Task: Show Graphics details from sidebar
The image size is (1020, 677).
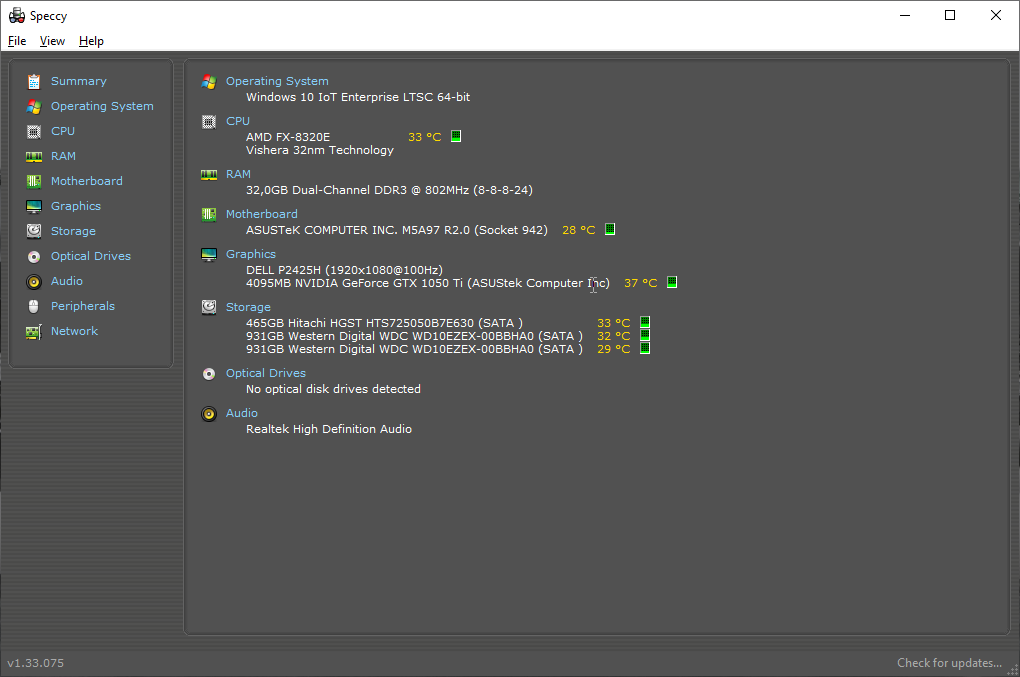Action: (x=75, y=206)
